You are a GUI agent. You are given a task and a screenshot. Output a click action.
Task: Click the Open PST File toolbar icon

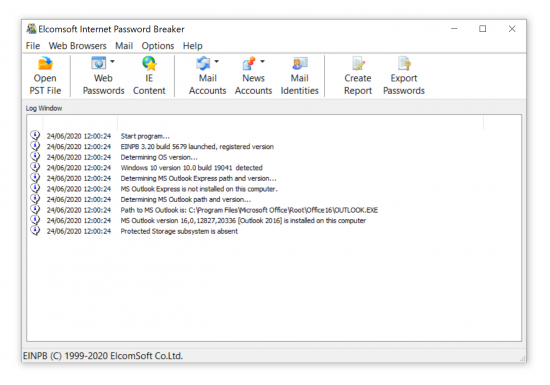coord(45,63)
